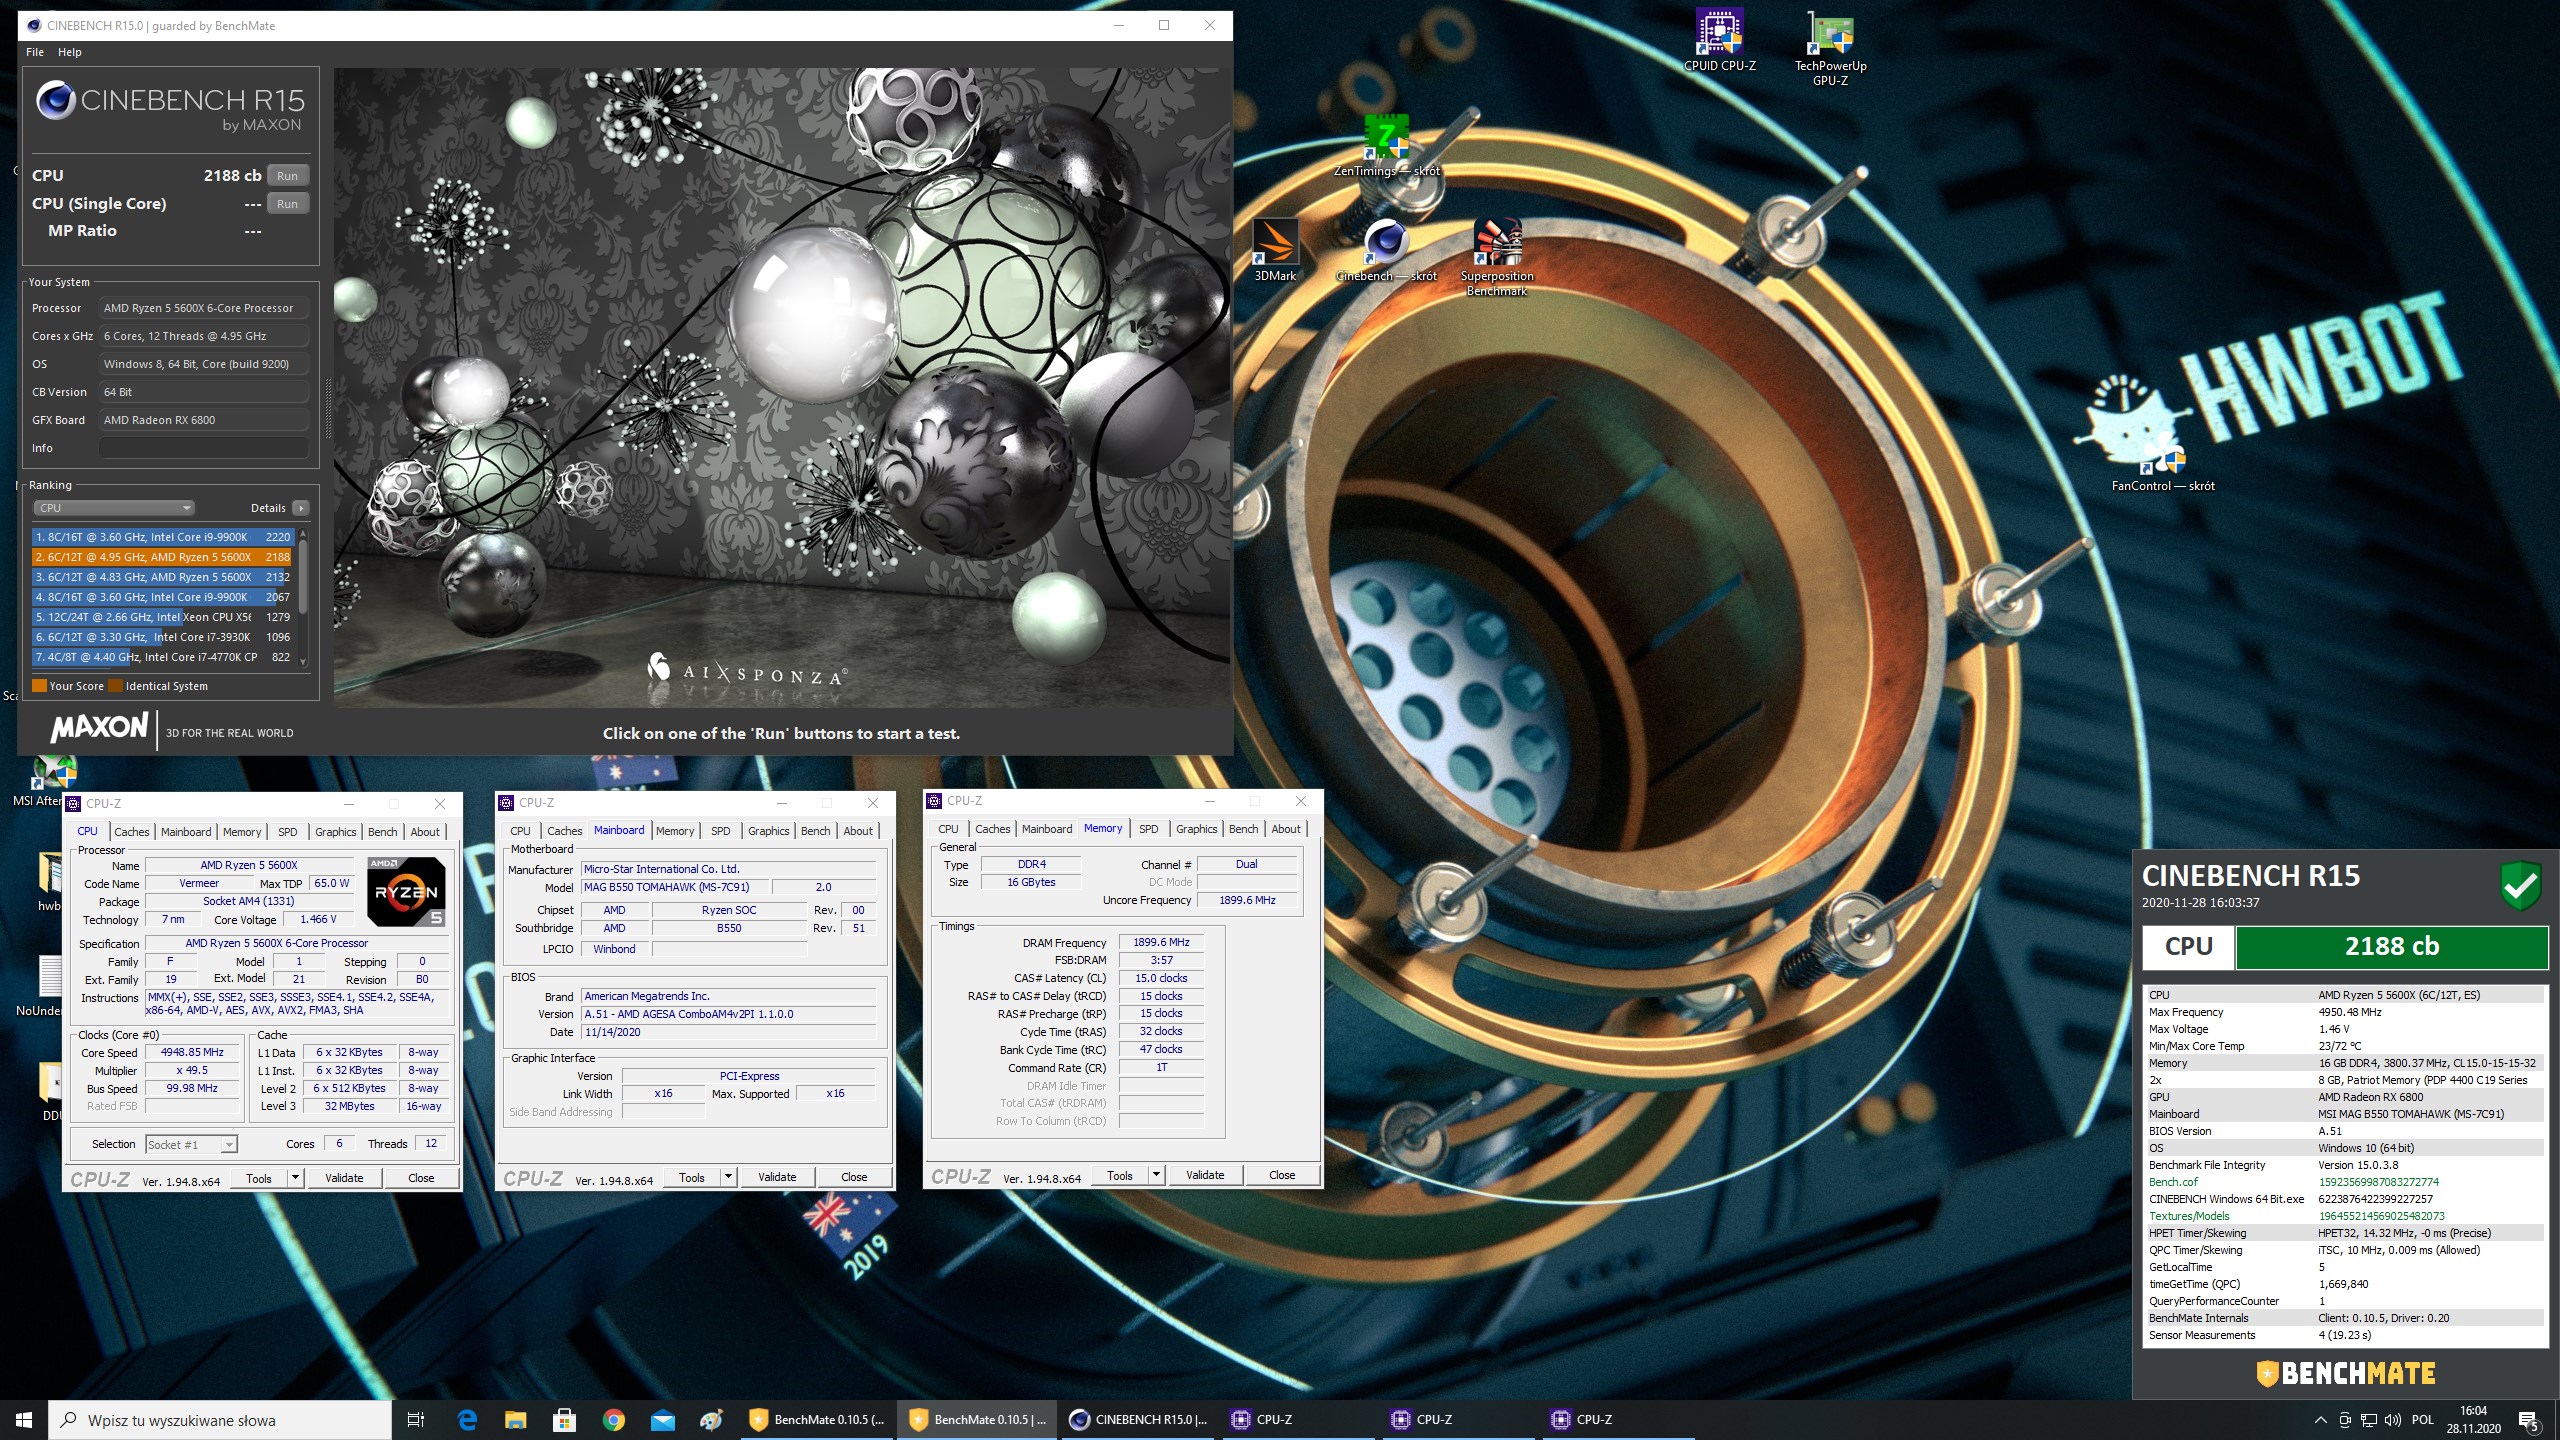Click the ranking Details arrow button
This screenshot has height=1440, width=2560.
(301, 508)
